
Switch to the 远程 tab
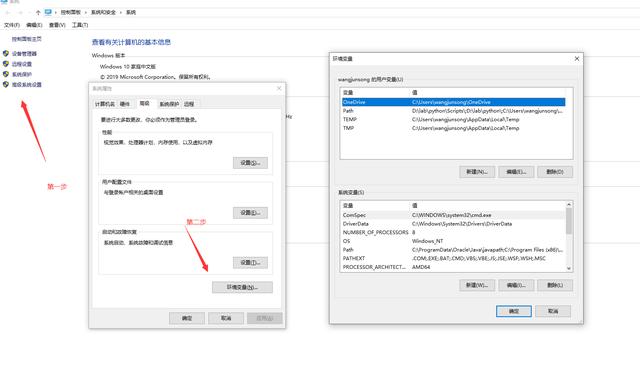(x=189, y=104)
